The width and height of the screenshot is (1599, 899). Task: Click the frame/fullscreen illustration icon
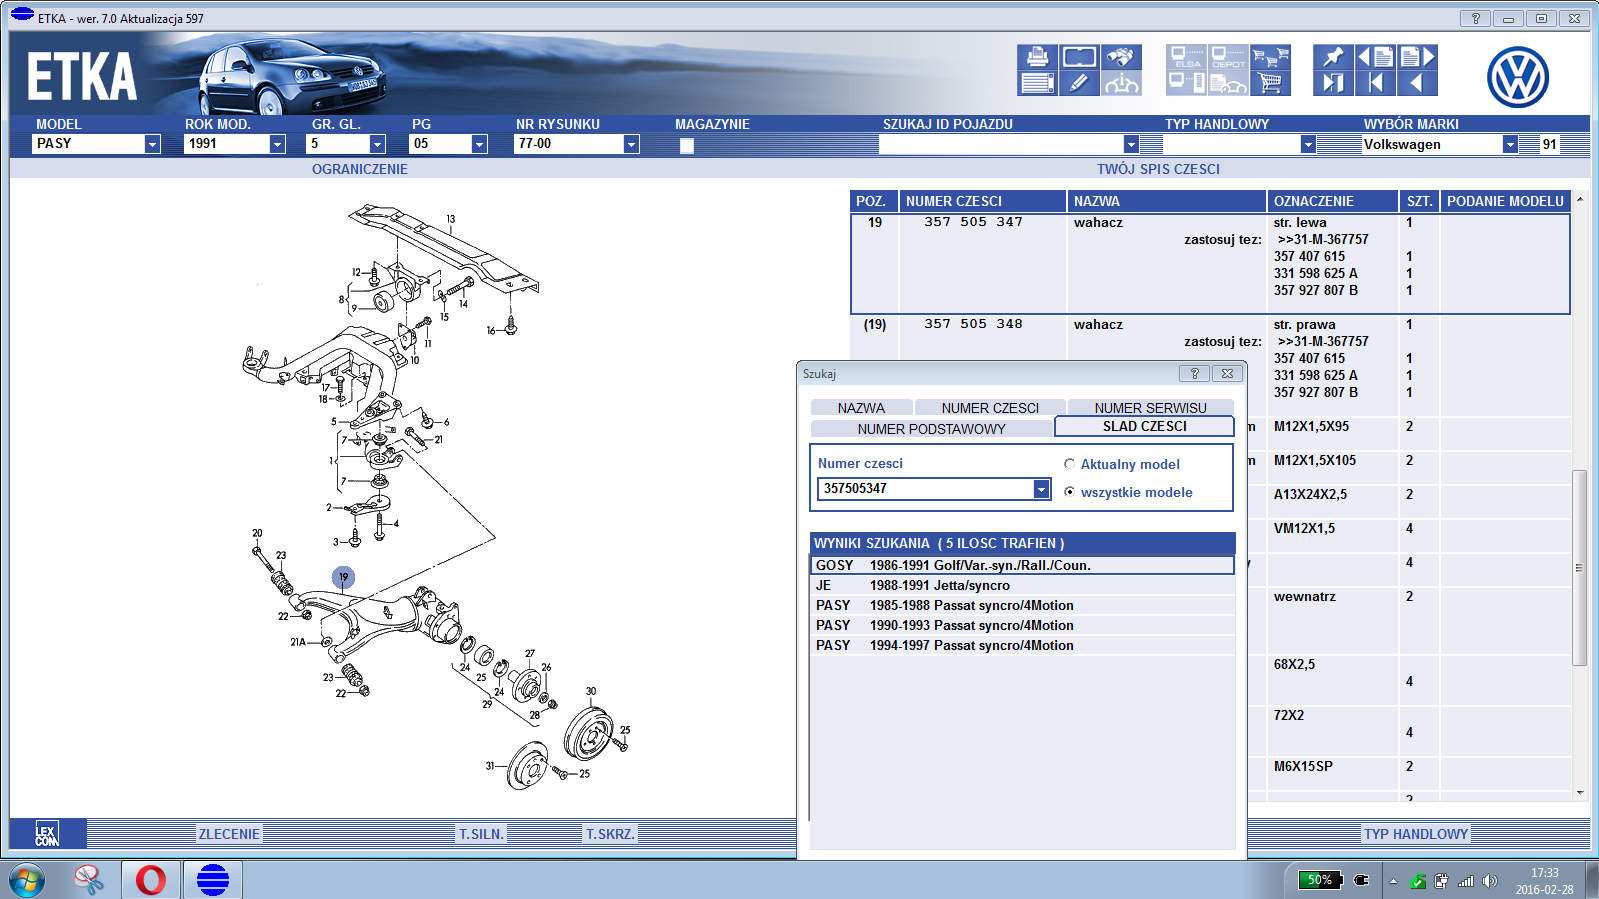coord(1079,57)
